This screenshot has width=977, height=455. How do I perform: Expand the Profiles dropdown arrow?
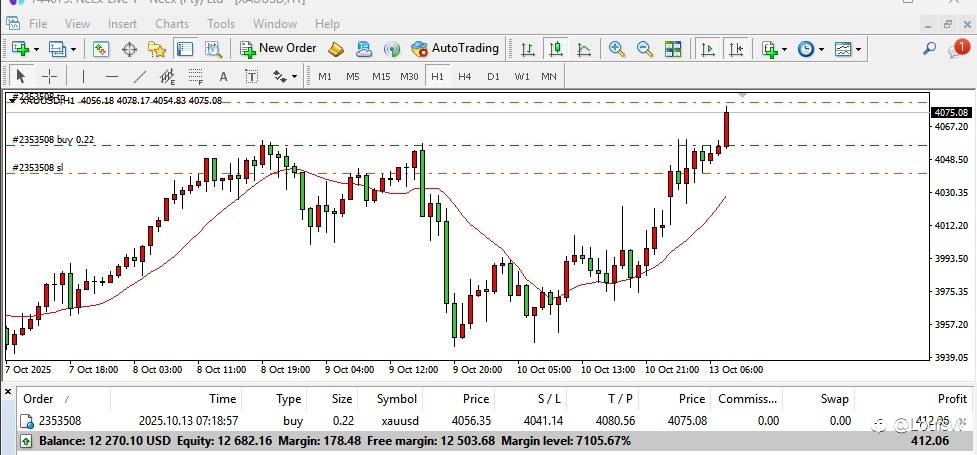[x=73, y=49]
